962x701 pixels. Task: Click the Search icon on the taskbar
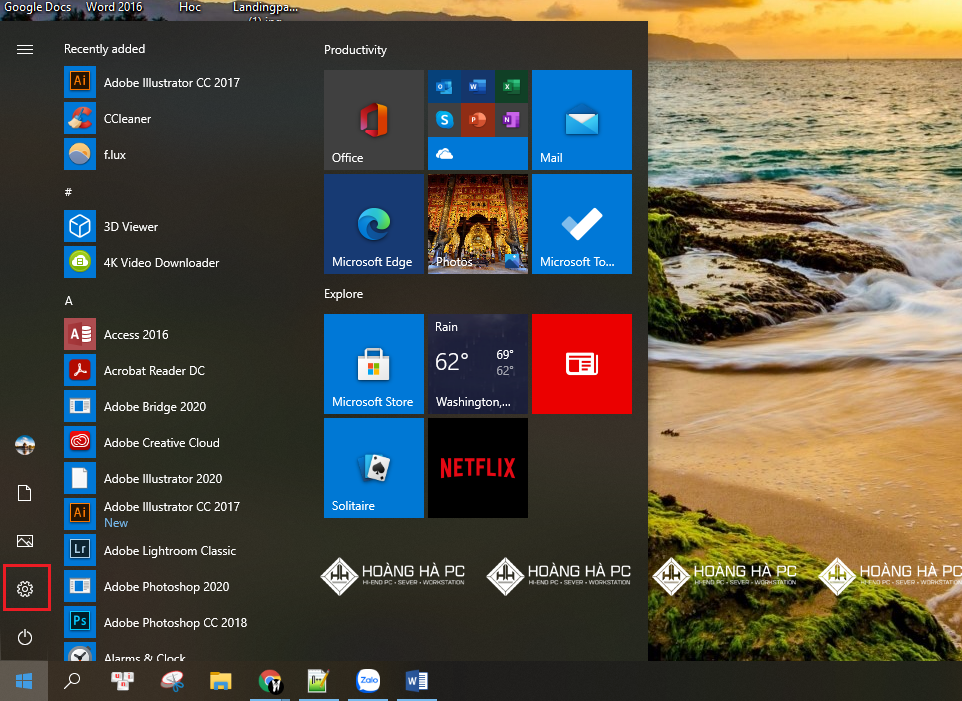point(72,681)
